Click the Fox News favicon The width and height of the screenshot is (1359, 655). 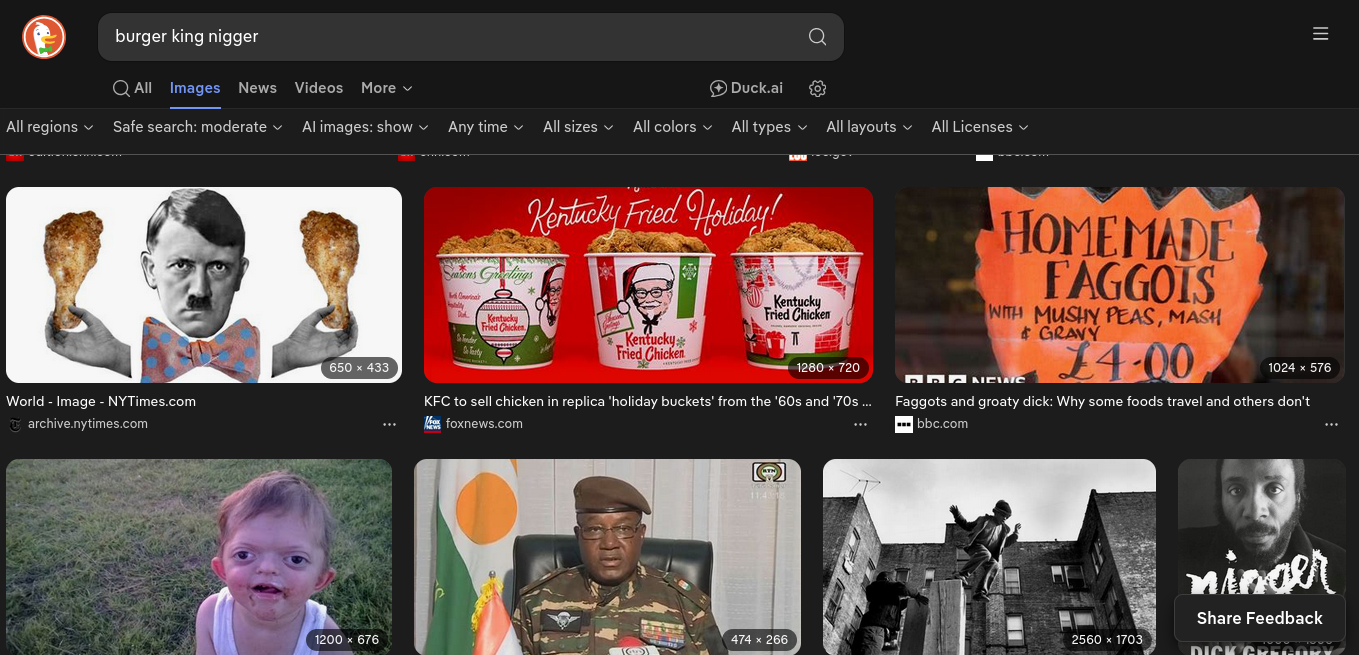[432, 424]
